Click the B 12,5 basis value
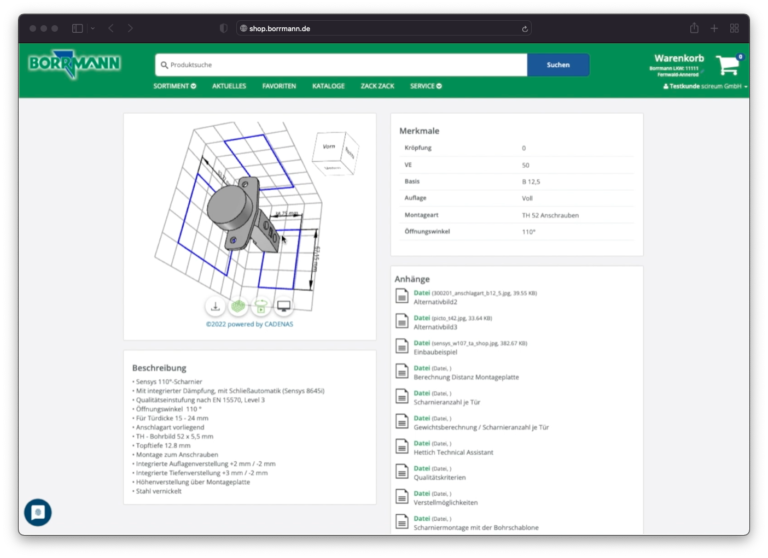 pyautogui.click(x=531, y=182)
